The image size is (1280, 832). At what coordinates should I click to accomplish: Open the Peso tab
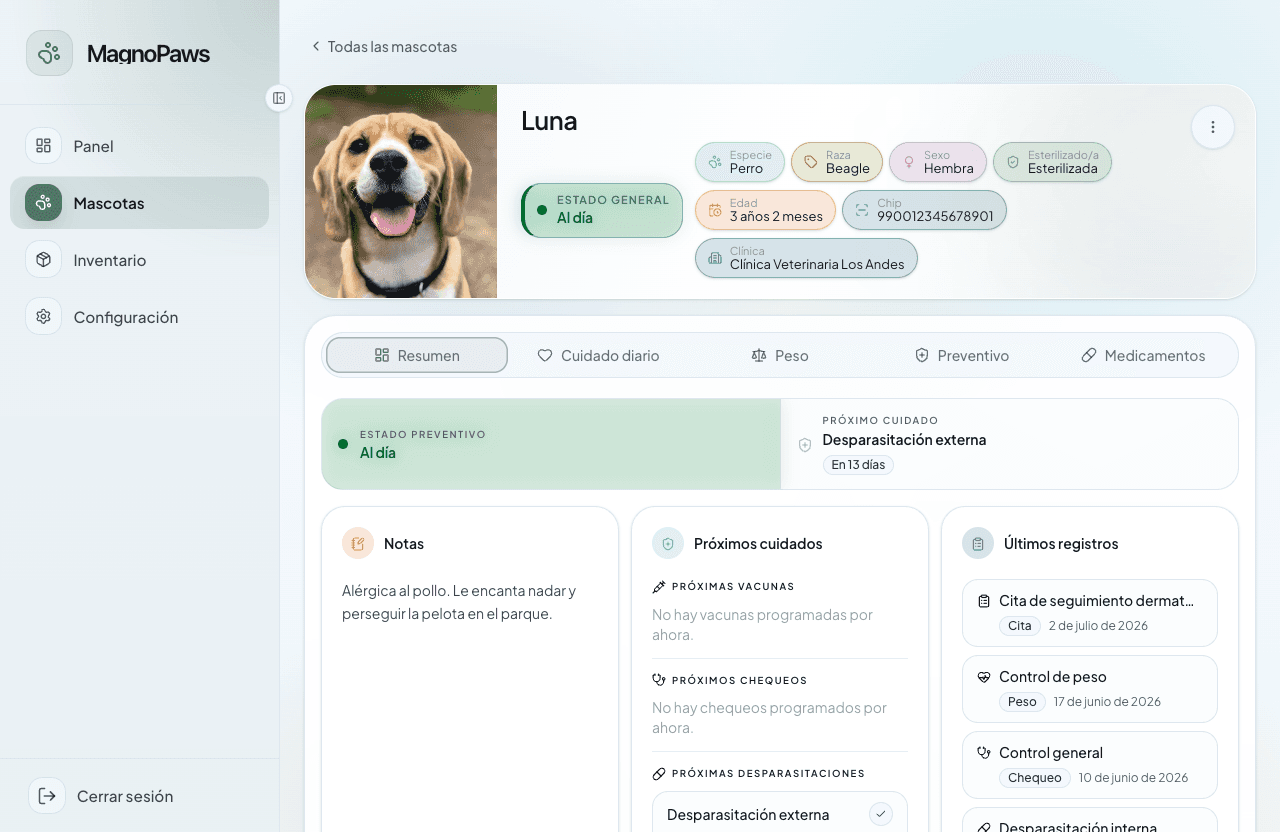click(x=779, y=355)
